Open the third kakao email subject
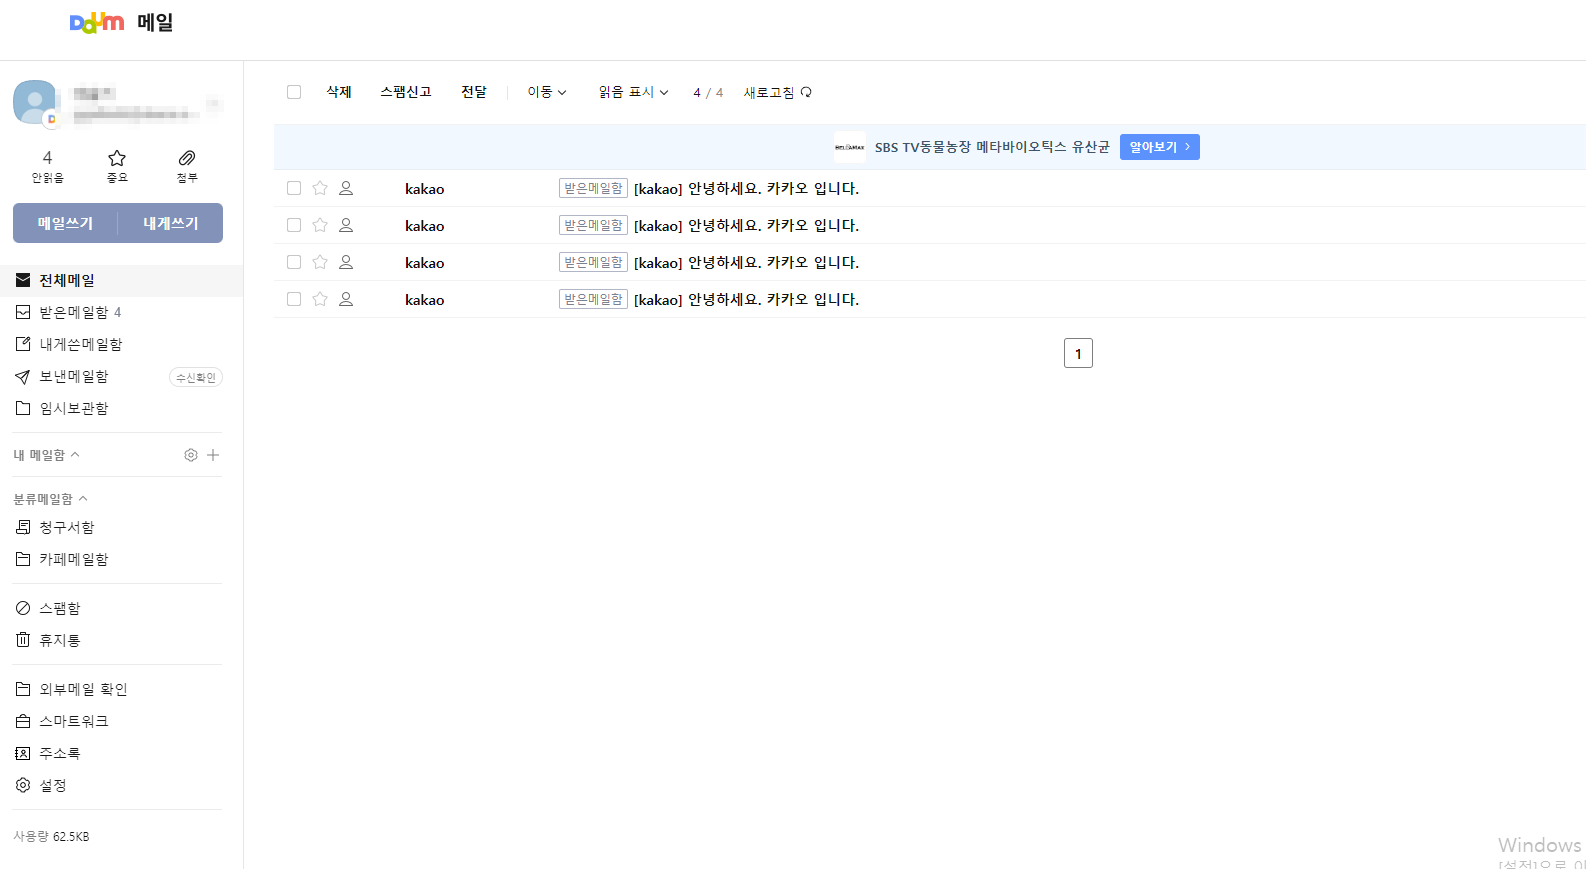 pos(746,263)
